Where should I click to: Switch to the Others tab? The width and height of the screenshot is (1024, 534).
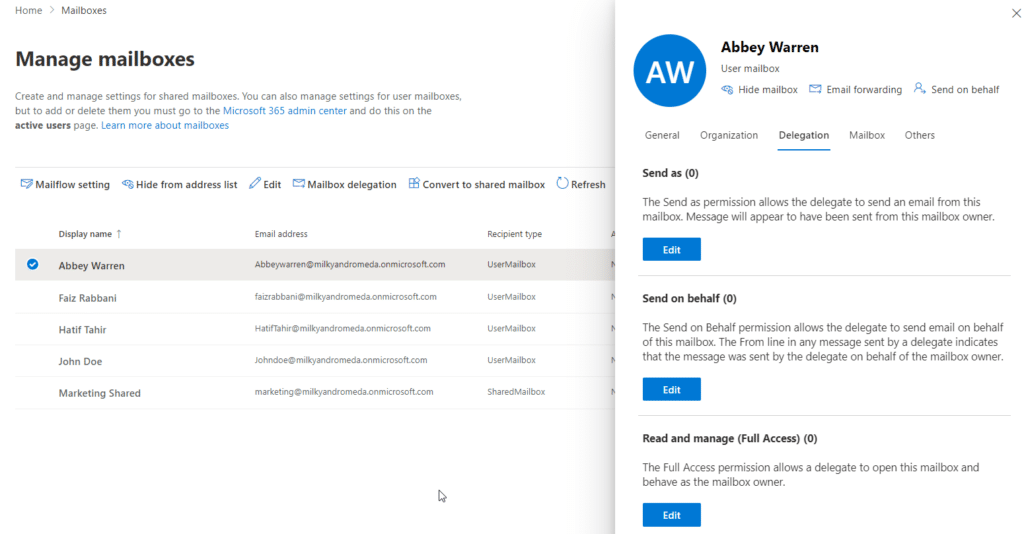click(x=920, y=135)
